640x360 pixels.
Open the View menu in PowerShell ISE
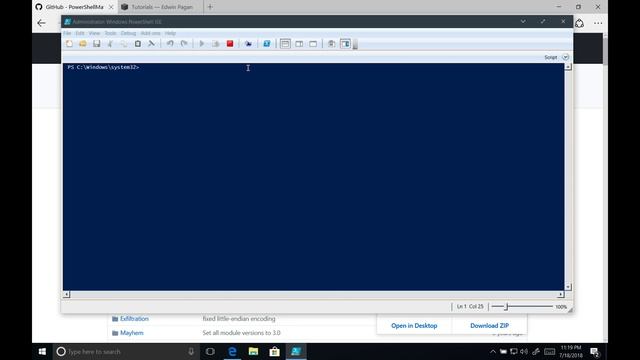(94, 33)
